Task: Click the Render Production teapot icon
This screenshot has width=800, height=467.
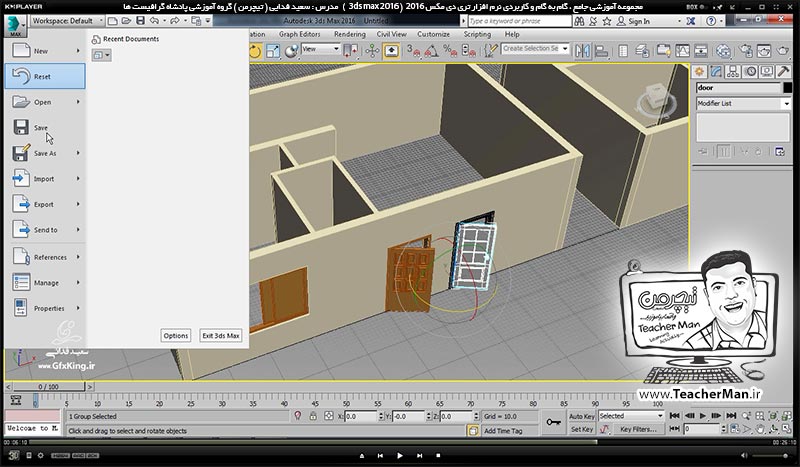Action: 783,51
